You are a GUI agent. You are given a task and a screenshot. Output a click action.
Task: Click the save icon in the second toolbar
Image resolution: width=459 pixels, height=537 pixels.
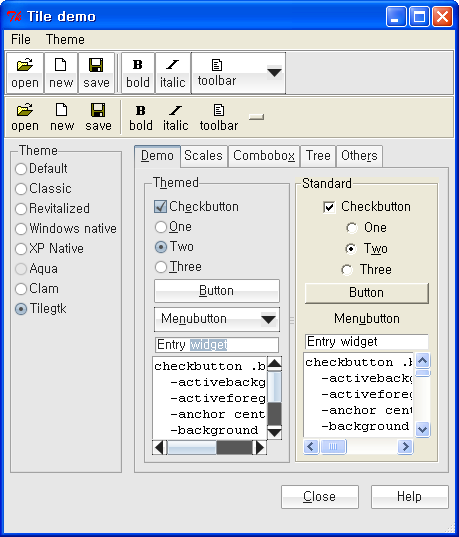pos(98,110)
